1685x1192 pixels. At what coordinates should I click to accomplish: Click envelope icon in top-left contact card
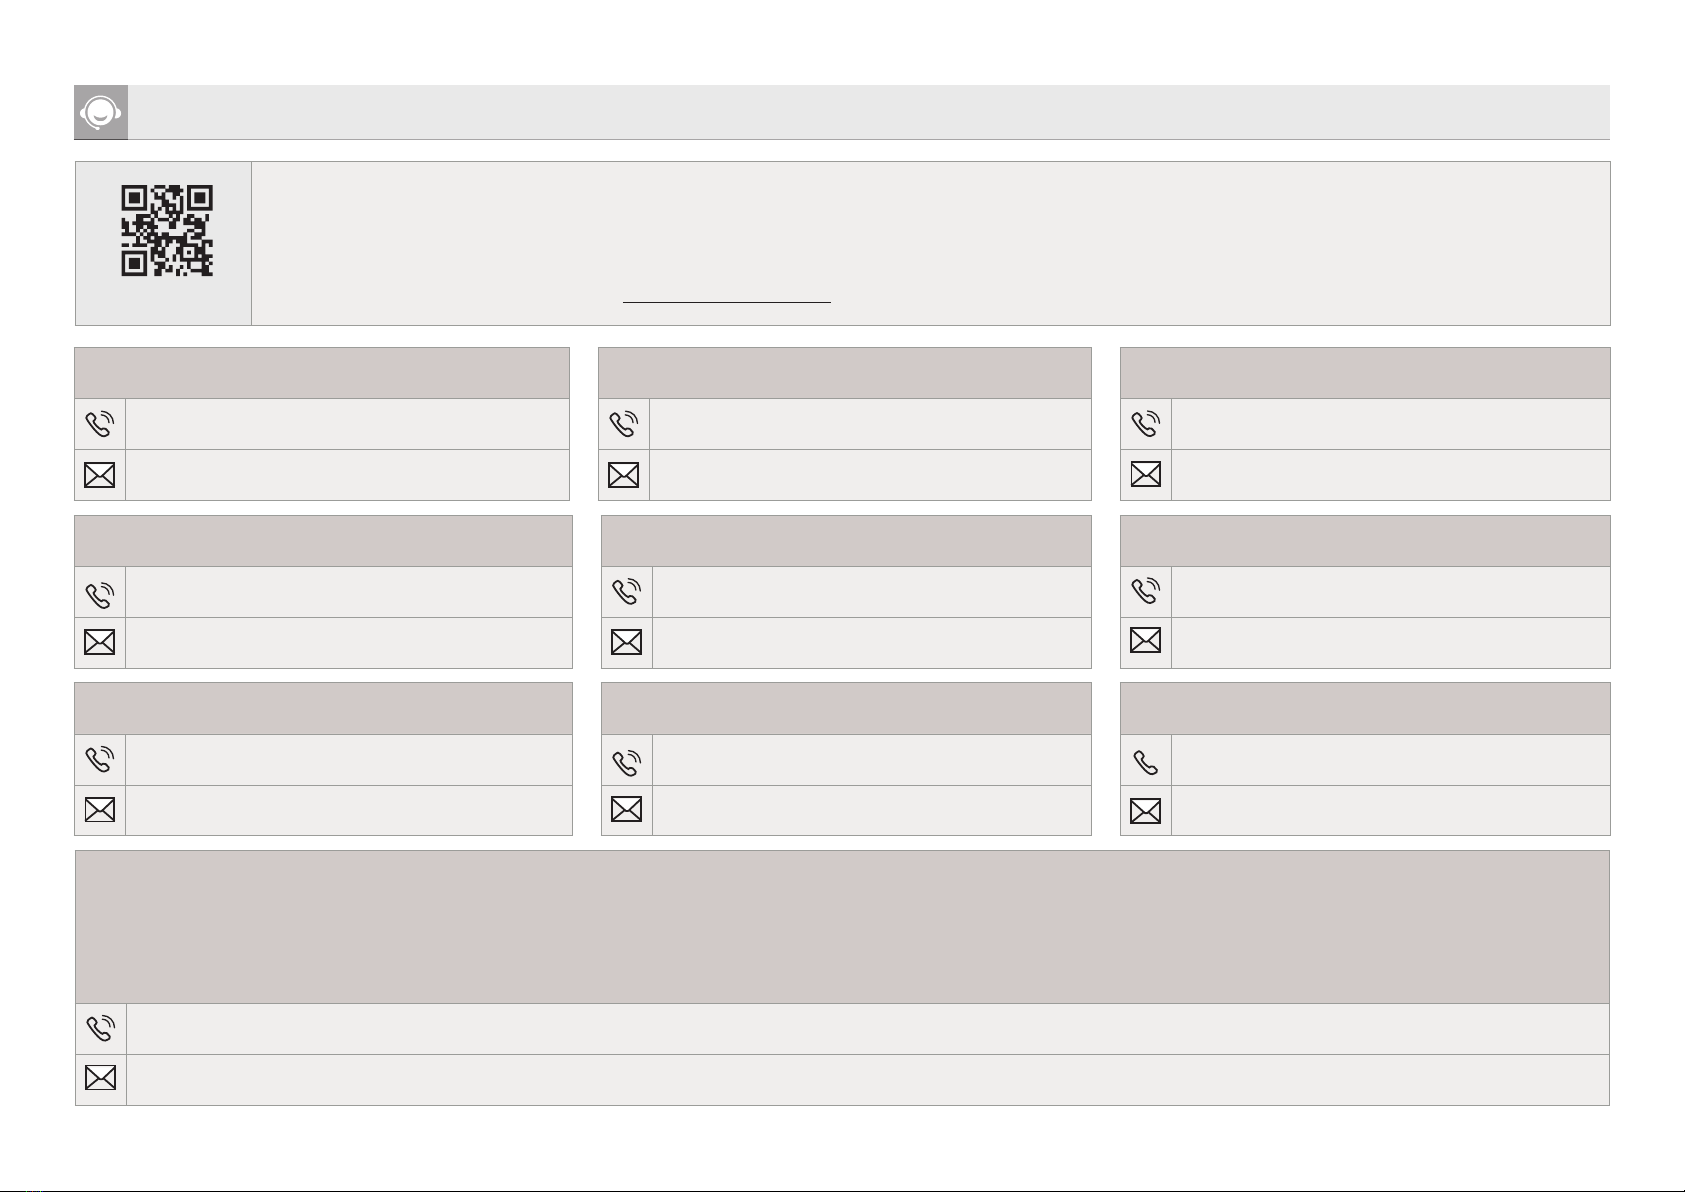100,475
